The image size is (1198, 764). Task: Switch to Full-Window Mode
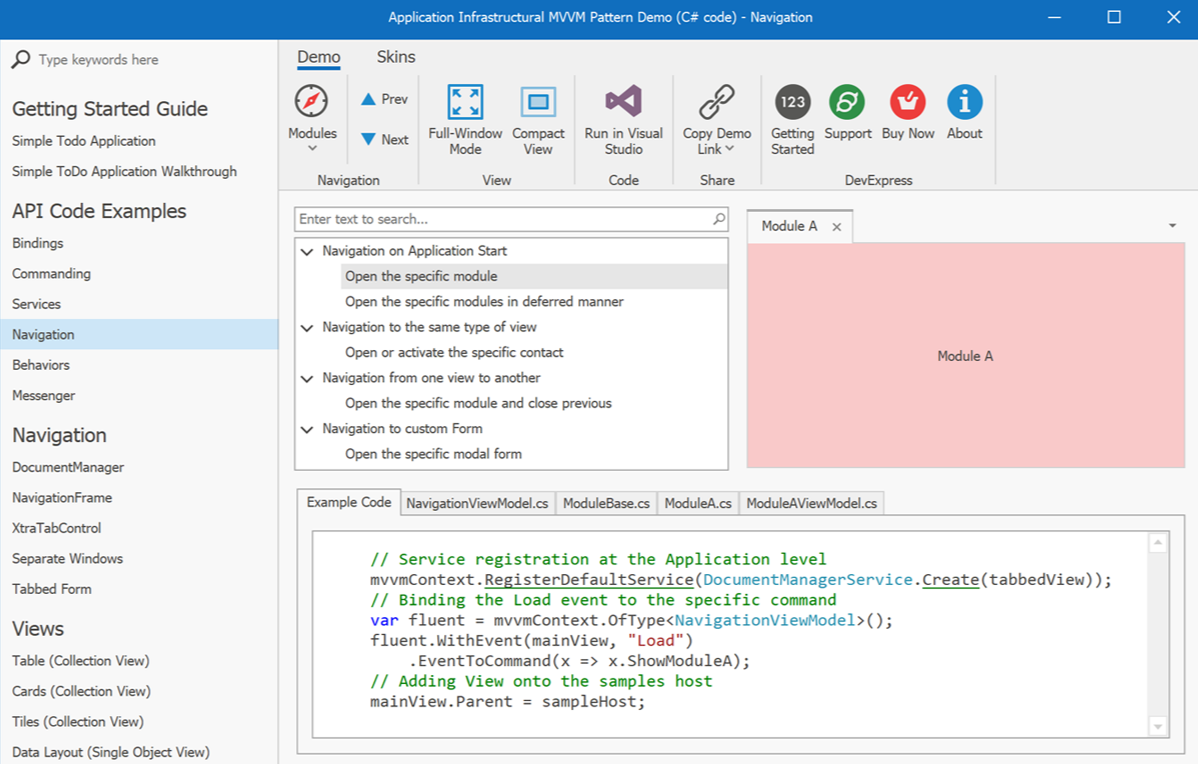[465, 120]
